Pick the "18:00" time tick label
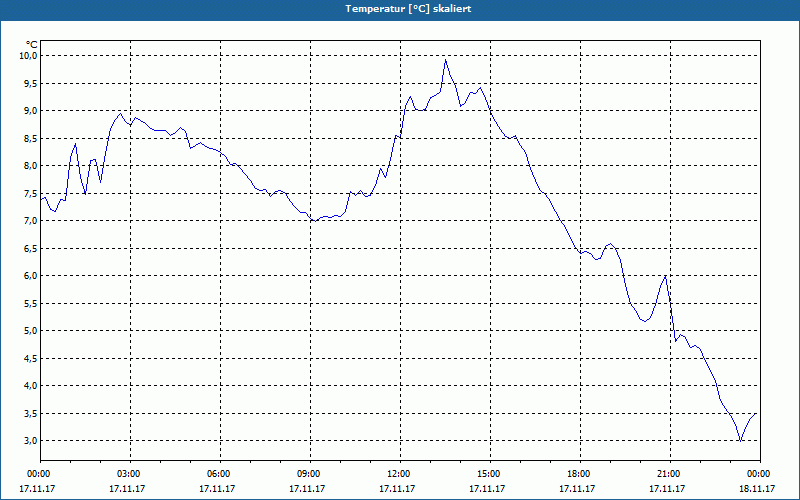 coord(580,474)
